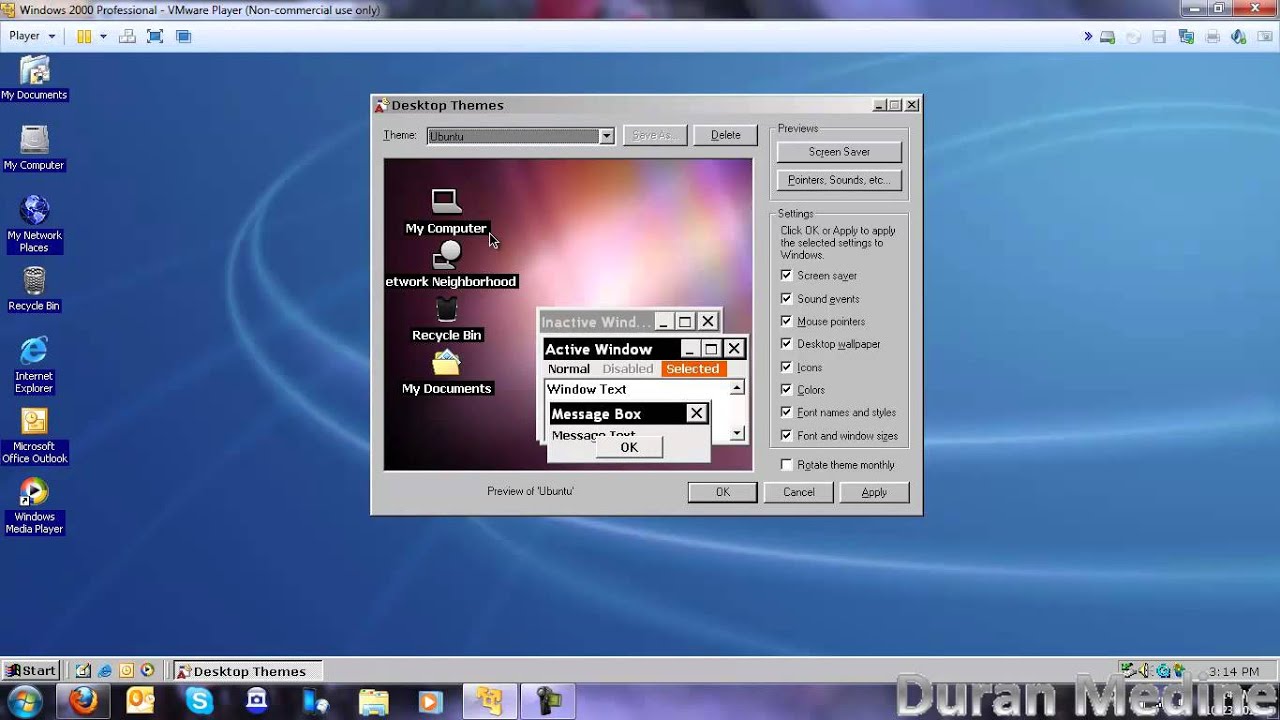1280x720 pixels.
Task: Open My Documents icon on the desktop
Action: [34, 79]
